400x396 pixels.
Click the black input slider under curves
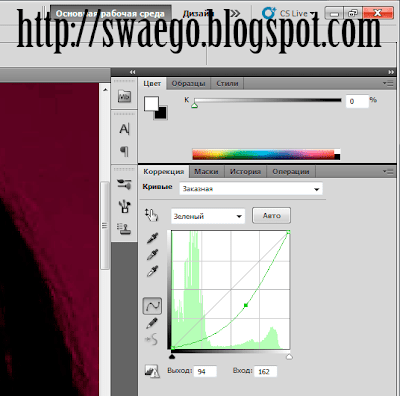[x=172, y=357]
